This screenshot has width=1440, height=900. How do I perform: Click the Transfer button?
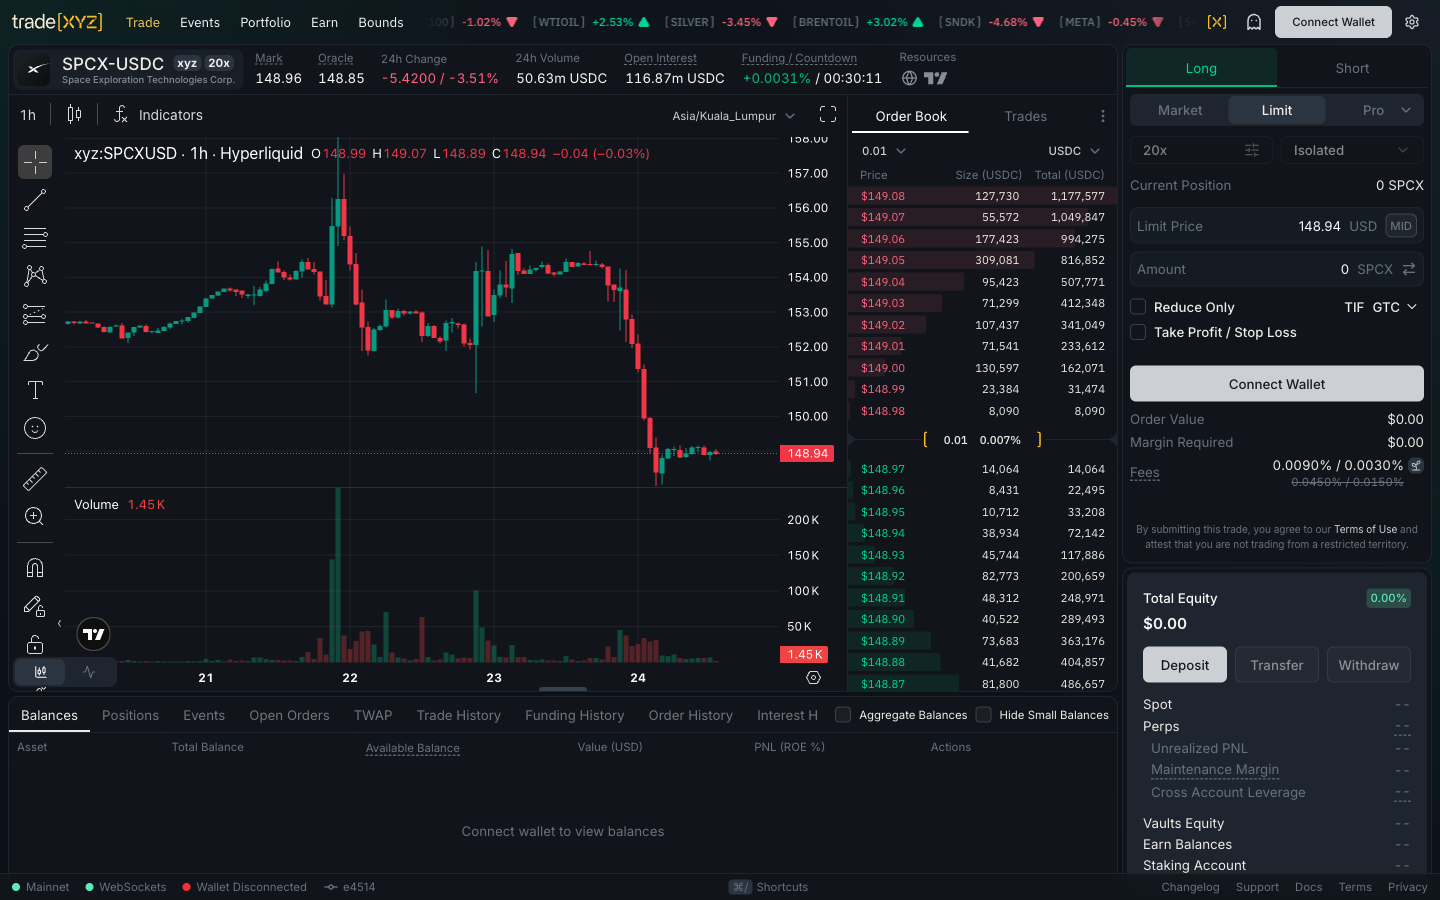pos(1277,665)
